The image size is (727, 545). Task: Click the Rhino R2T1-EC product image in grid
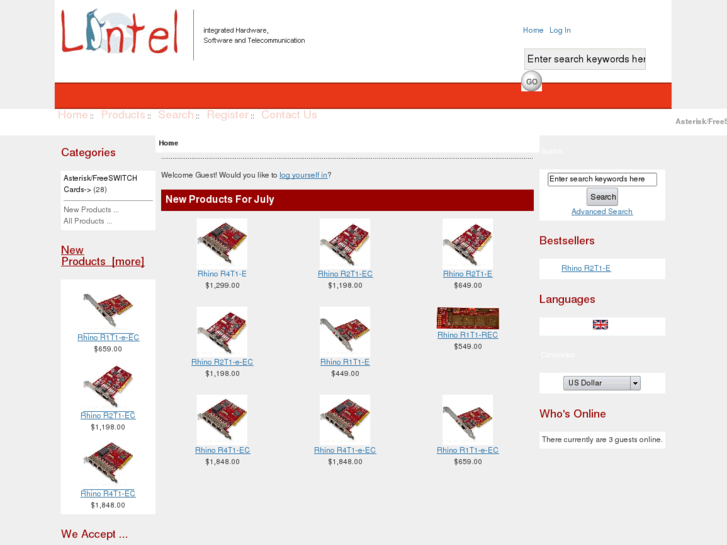(344, 244)
